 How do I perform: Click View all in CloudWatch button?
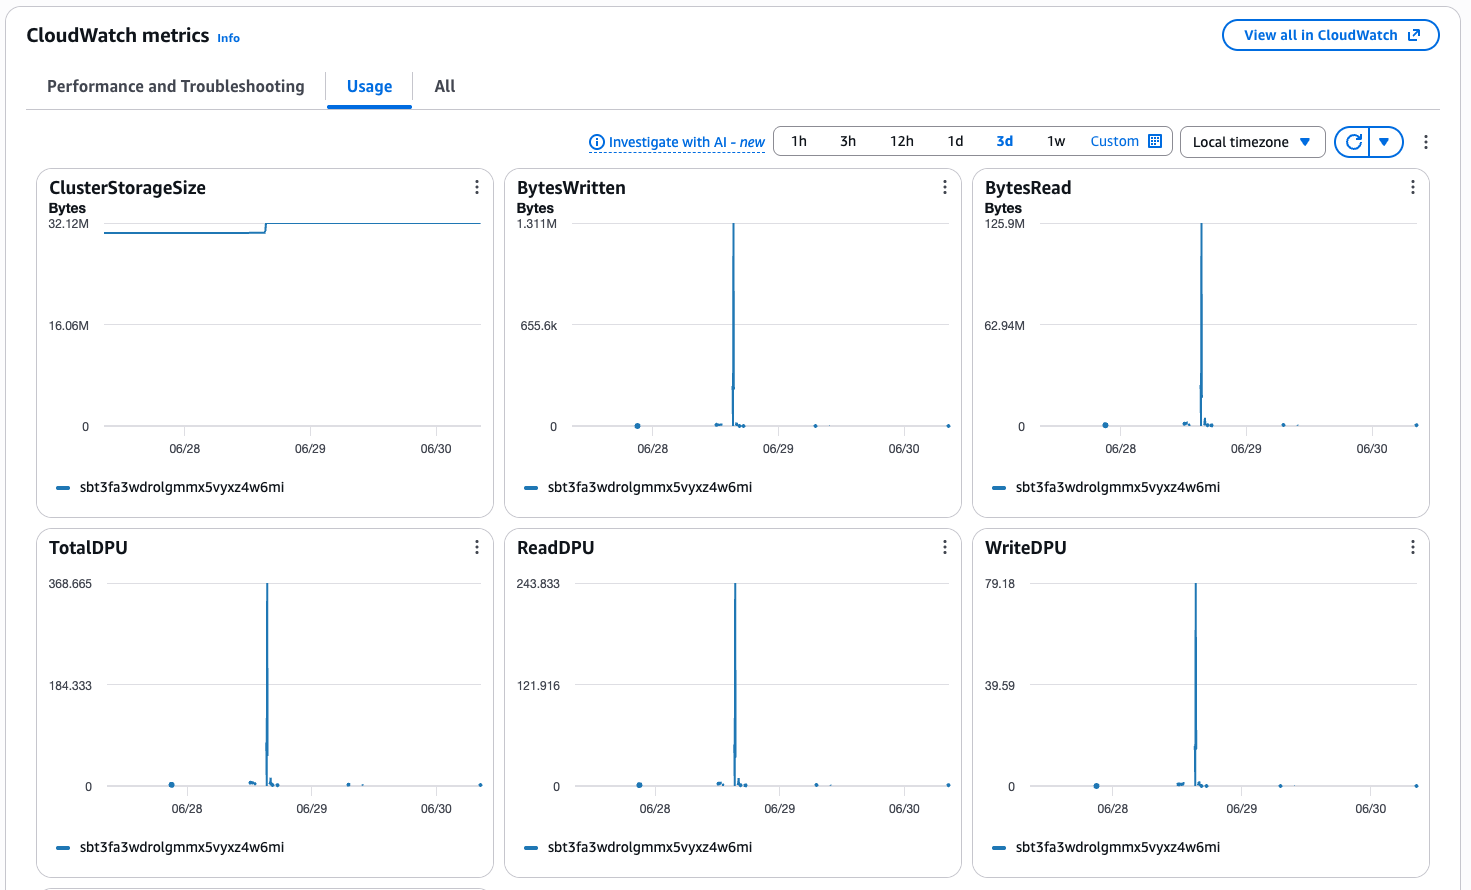(1331, 35)
